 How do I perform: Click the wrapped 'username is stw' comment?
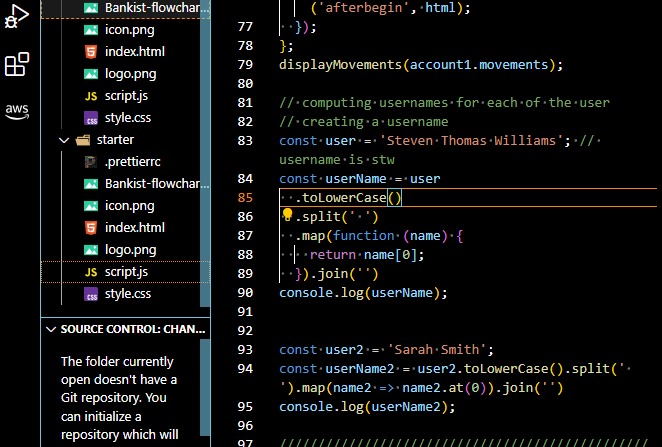click(336, 160)
